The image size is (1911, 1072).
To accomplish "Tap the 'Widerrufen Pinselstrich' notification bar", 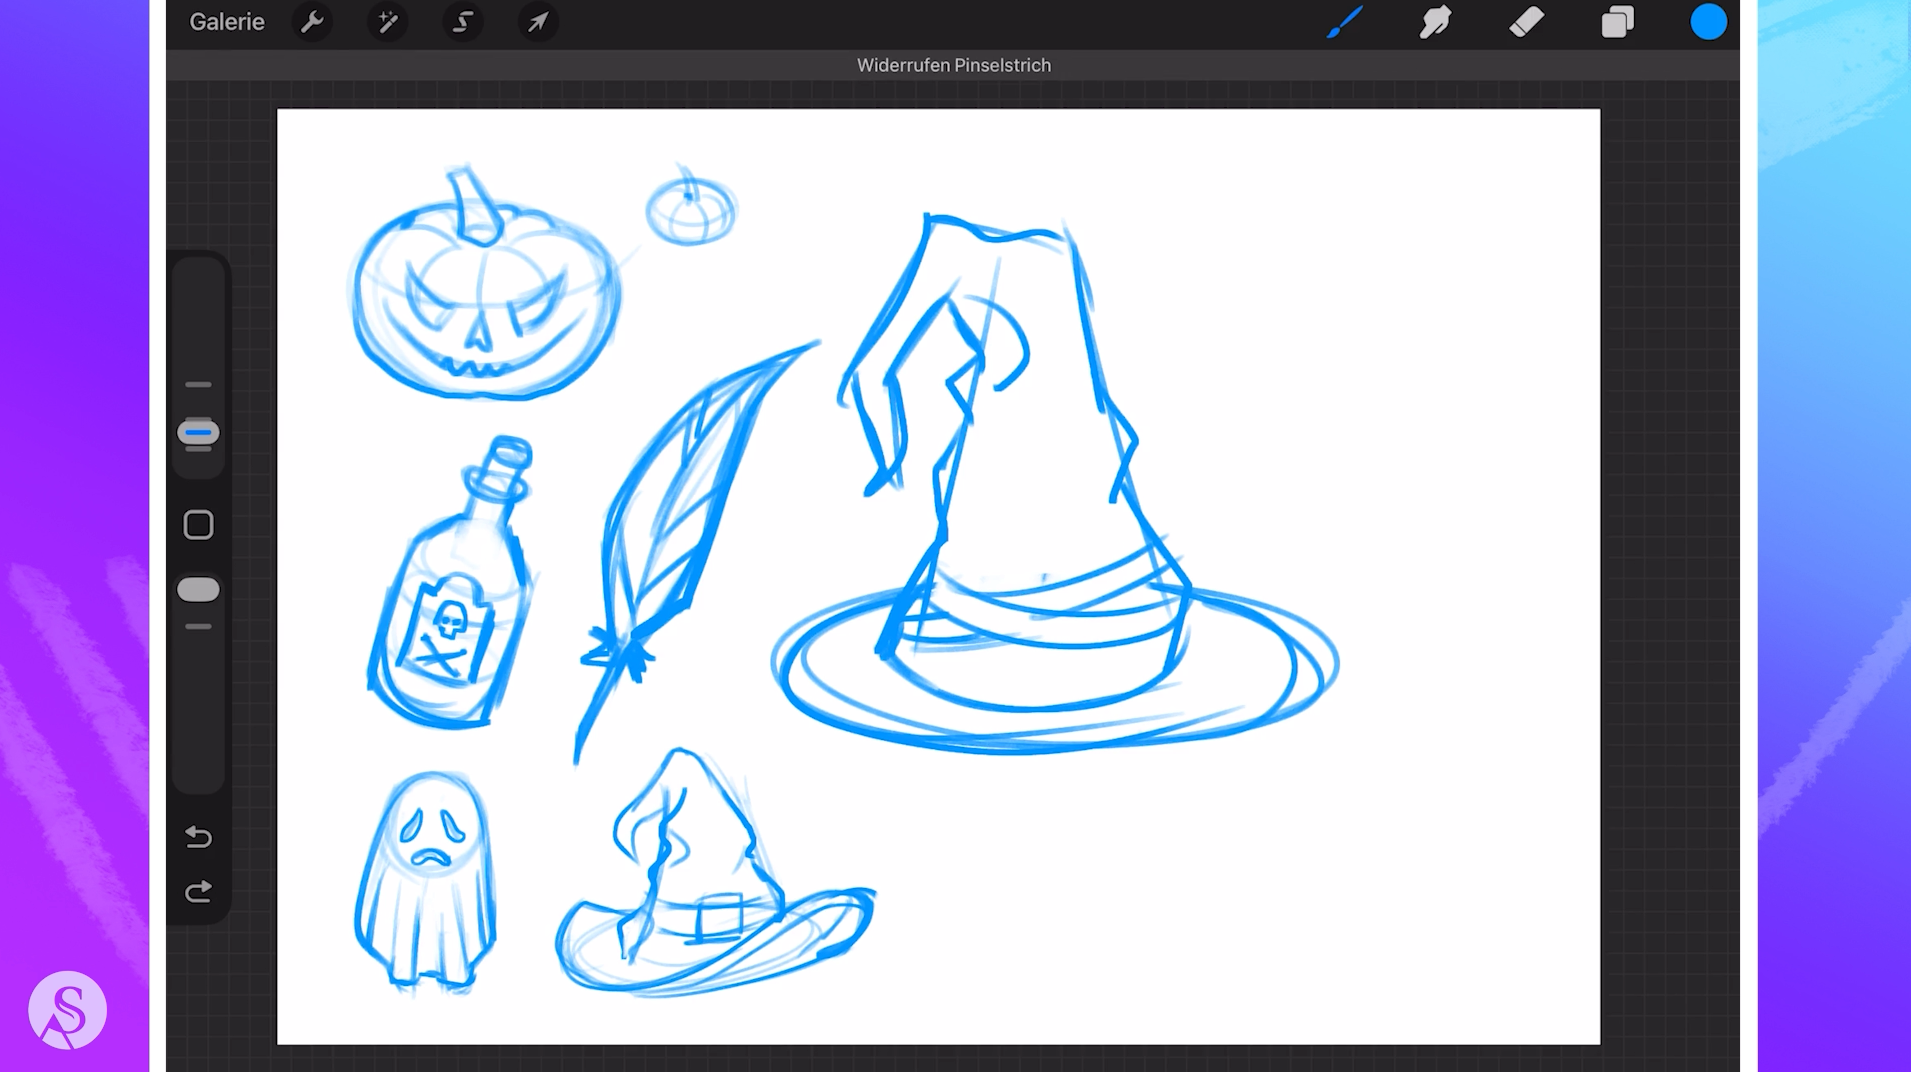I will [953, 65].
